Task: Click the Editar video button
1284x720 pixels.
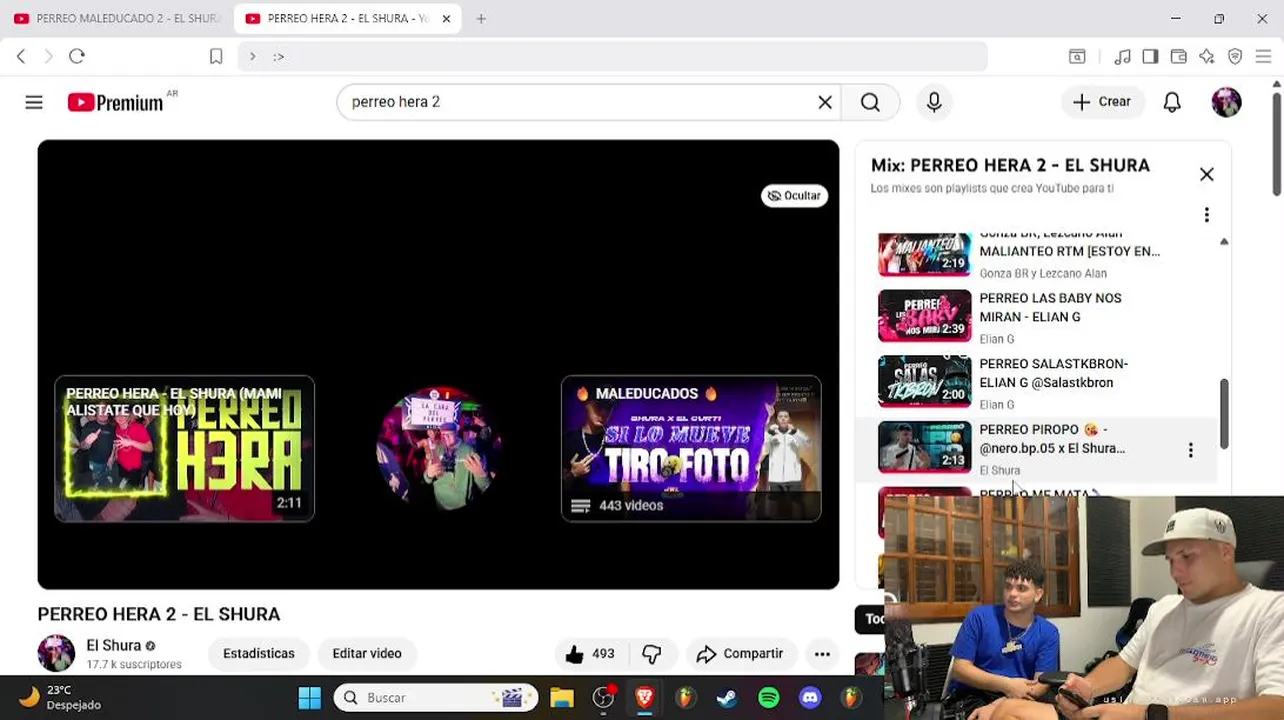Action: click(367, 654)
